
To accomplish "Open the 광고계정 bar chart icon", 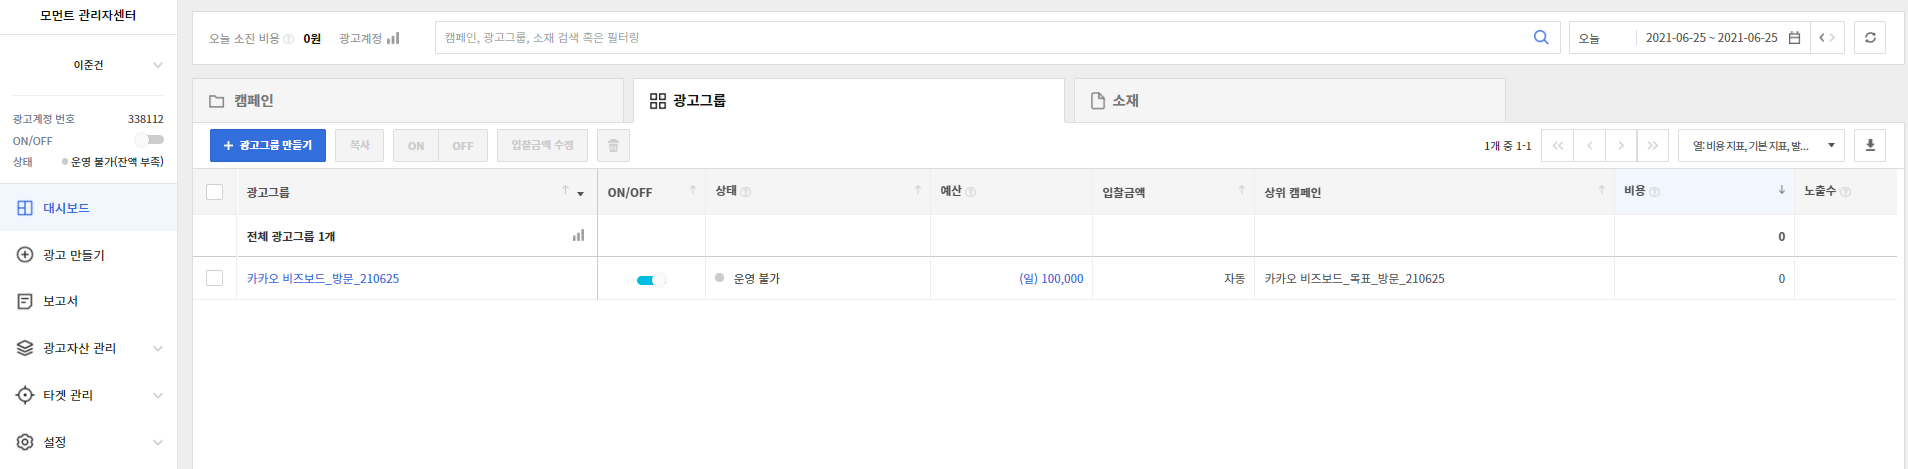I will pyautogui.click(x=393, y=38).
